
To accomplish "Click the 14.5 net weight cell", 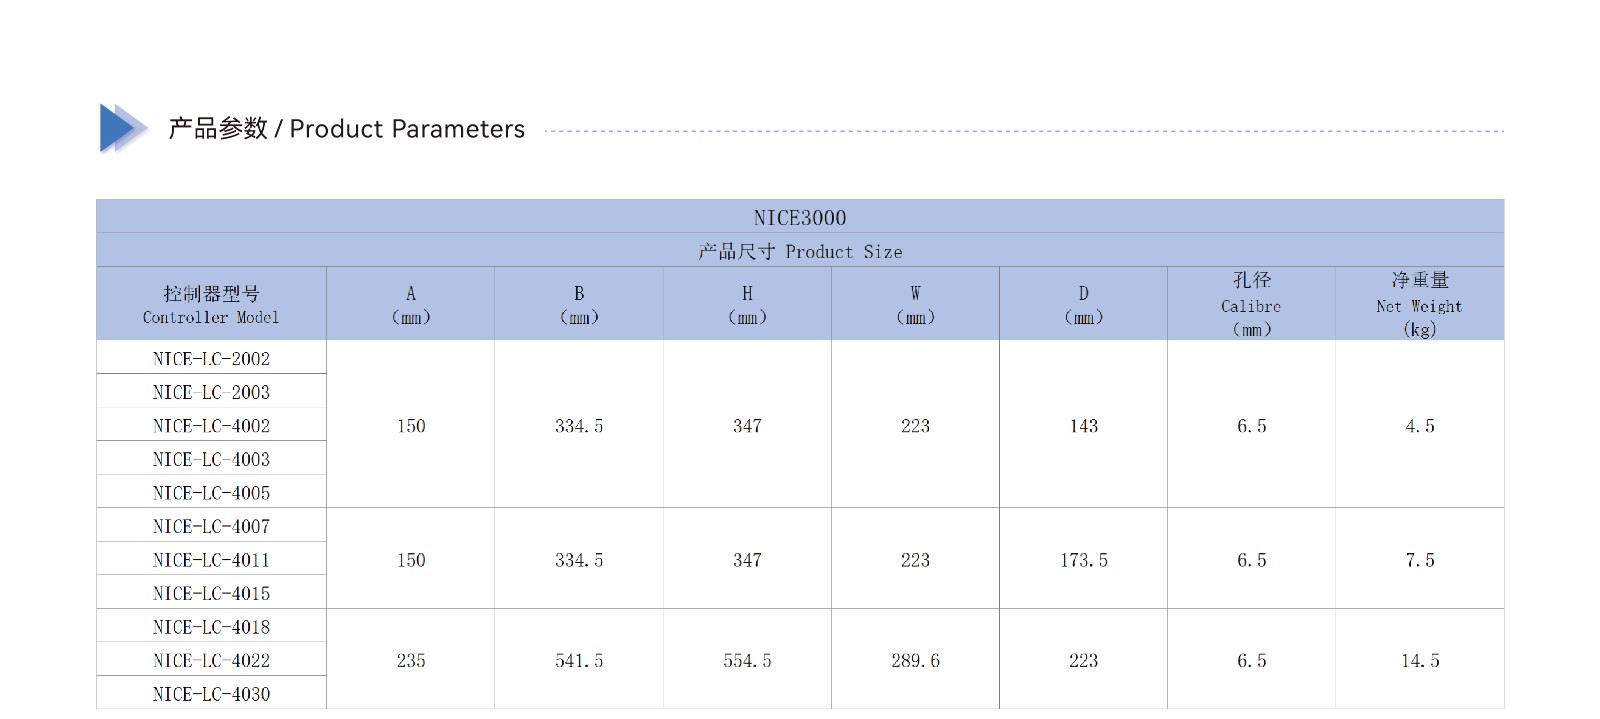I will 1420,660.
